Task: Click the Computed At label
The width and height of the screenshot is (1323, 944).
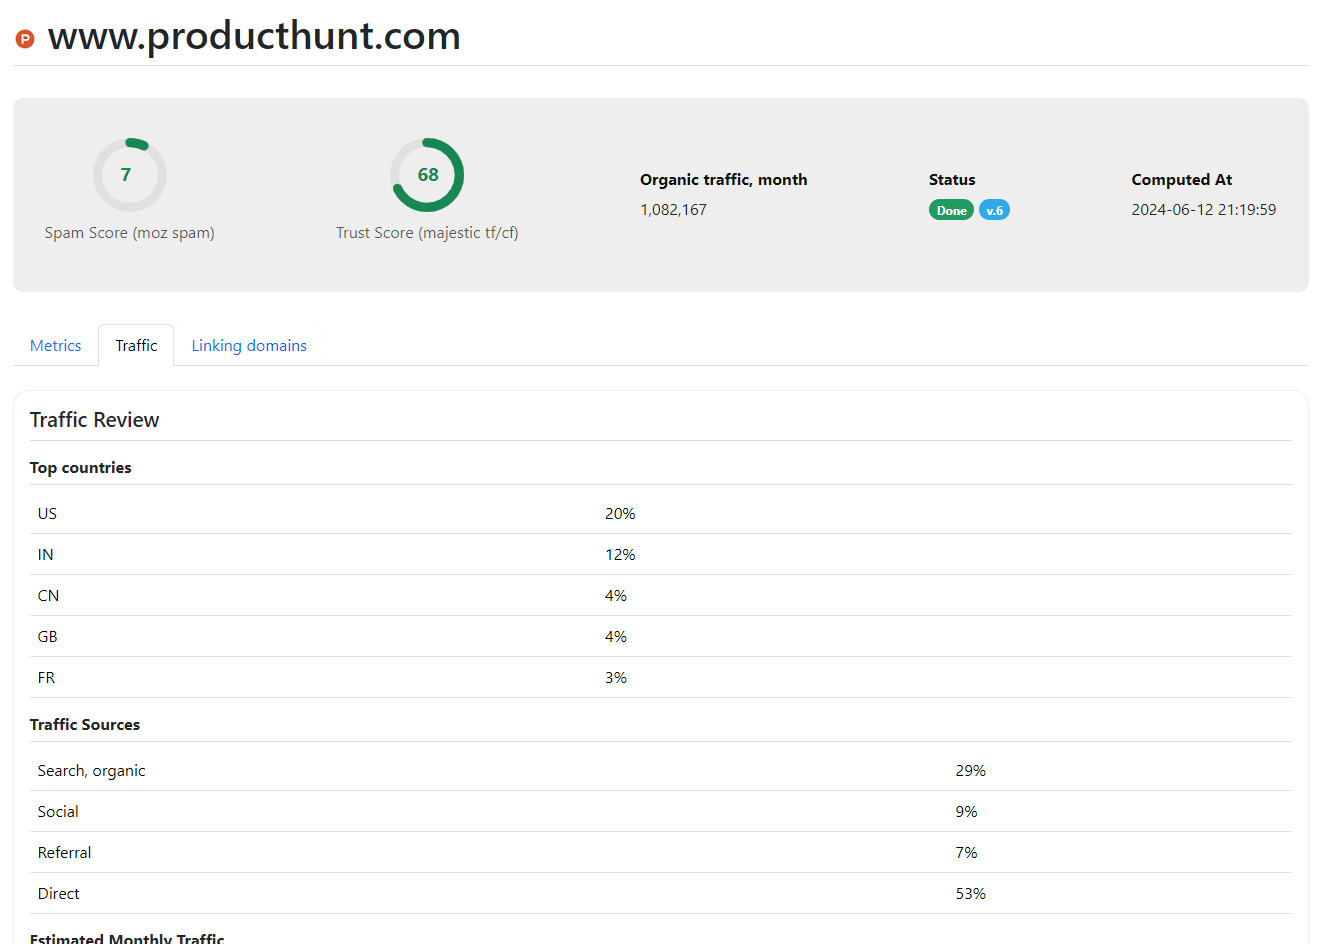Action: 1182,180
